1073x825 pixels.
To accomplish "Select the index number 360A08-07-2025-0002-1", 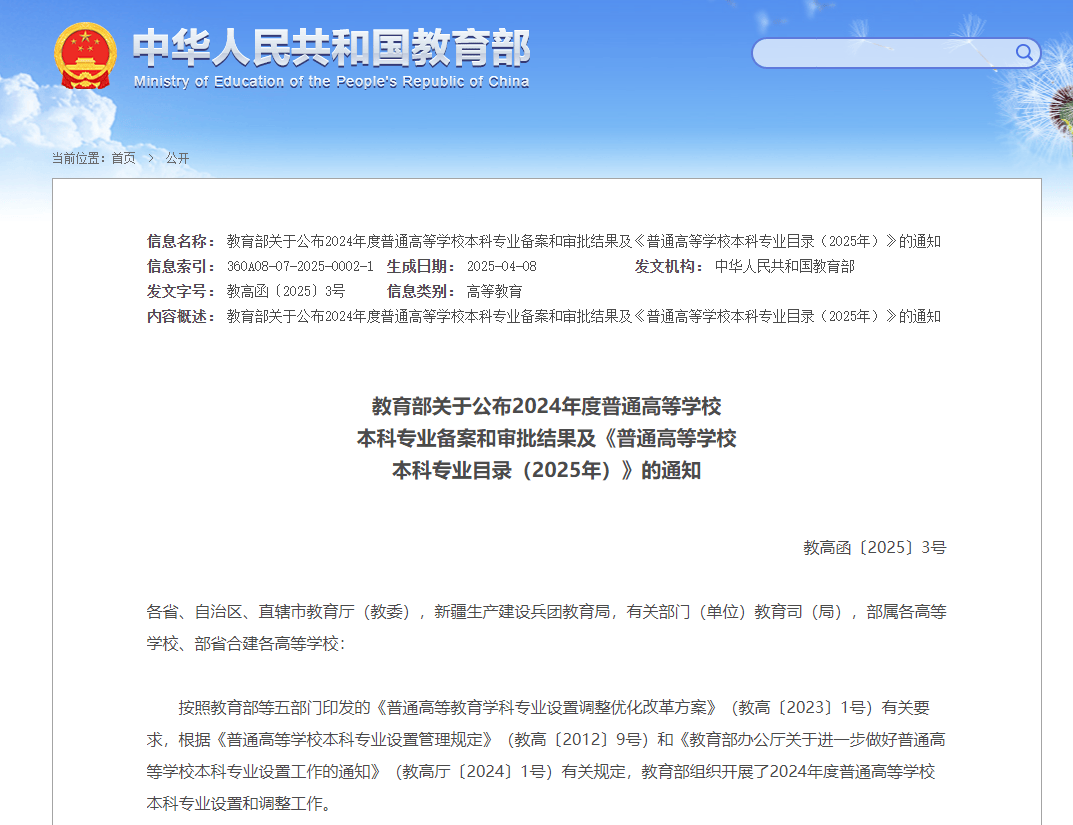I will [300, 266].
